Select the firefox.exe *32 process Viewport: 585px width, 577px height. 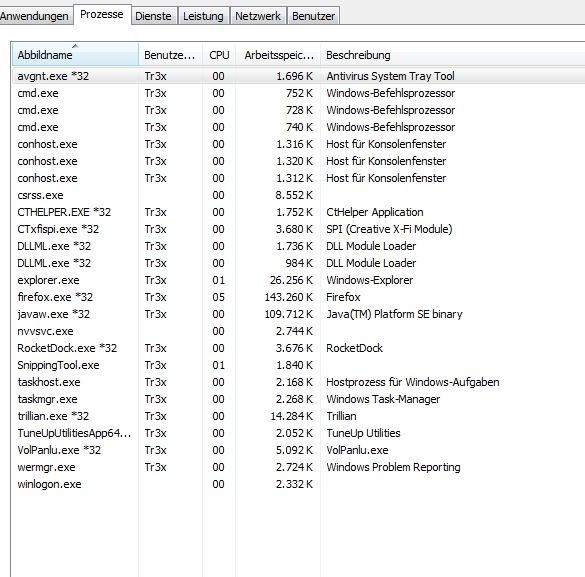[x=298, y=297]
